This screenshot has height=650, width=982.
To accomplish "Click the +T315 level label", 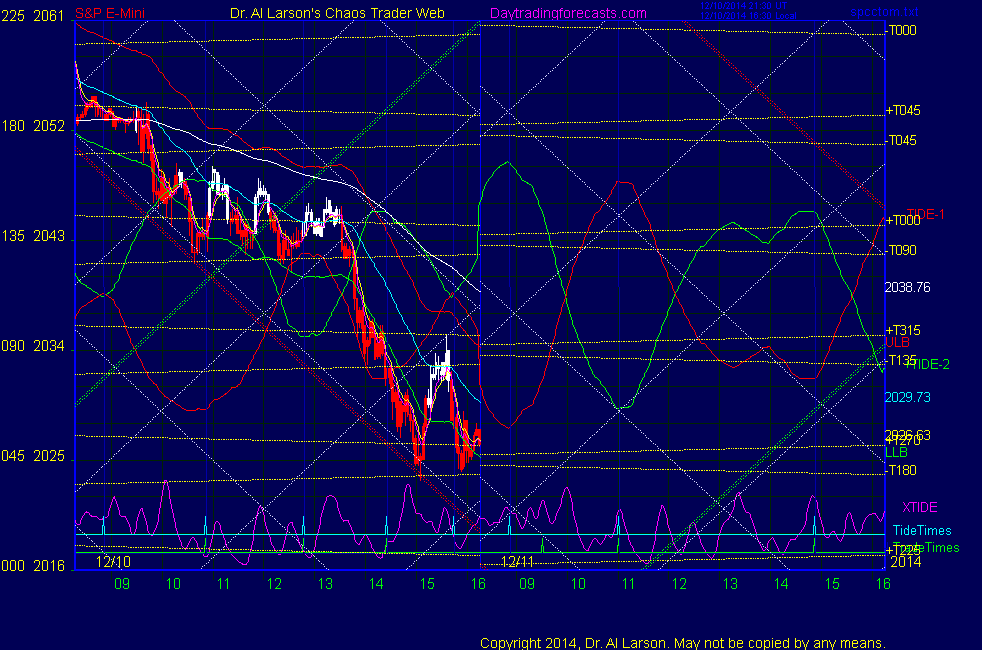I will (x=902, y=331).
